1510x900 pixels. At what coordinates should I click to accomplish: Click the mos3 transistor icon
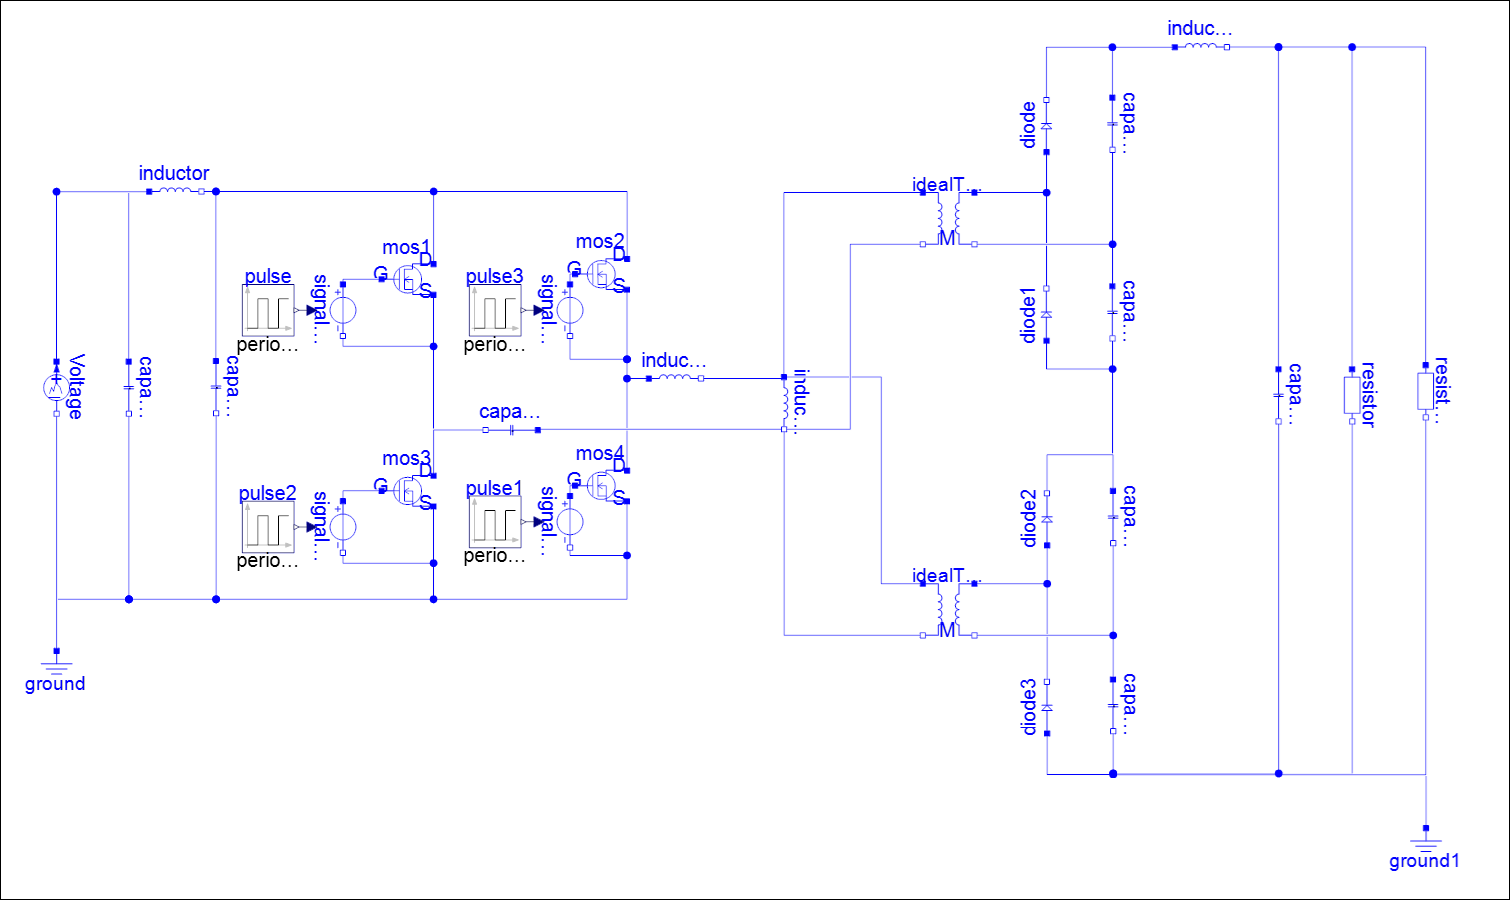point(408,490)
